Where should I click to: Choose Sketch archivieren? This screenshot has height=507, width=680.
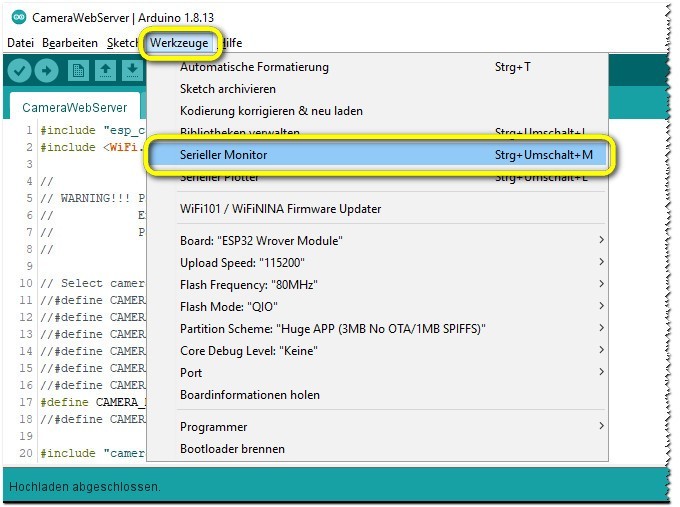click(377, 89)
